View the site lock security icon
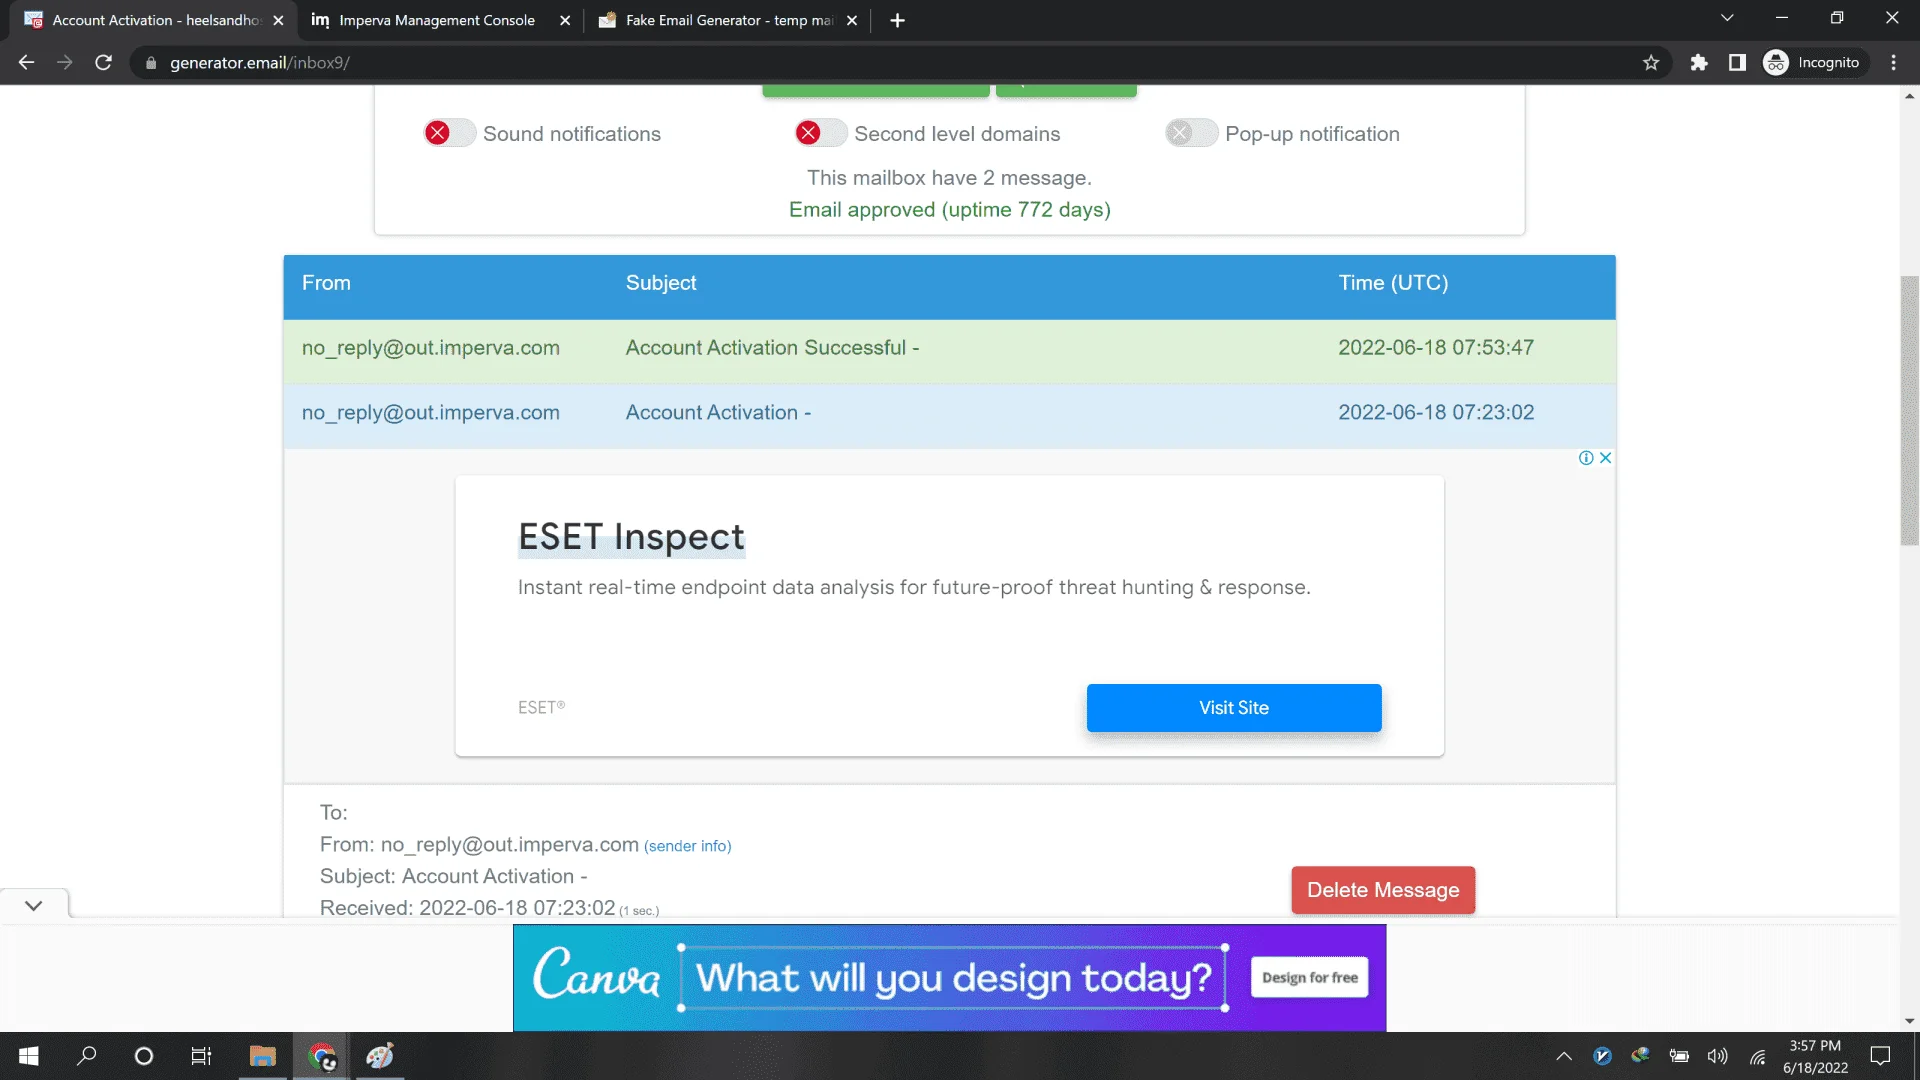The image size is (1920, 1080). coord(151,63)
